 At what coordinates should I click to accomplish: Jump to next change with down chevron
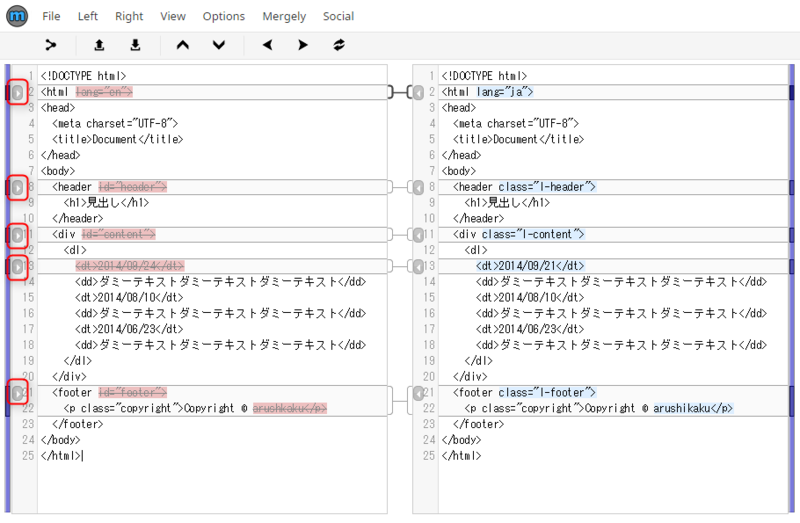(x=219, y=45)
